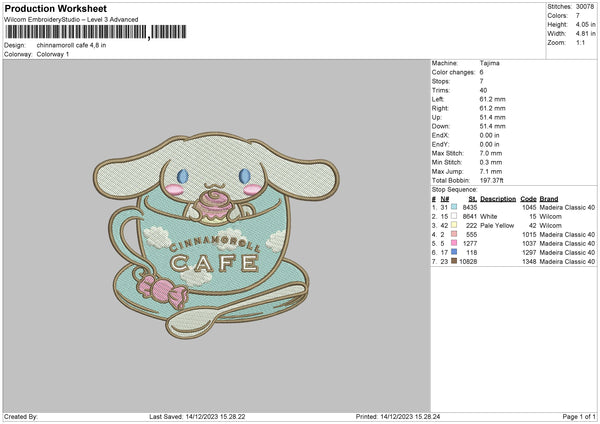The height and width of the screenshot is (424, 600).
Task: Click the 'White' description in stop 2
Action: coord(489,216)
